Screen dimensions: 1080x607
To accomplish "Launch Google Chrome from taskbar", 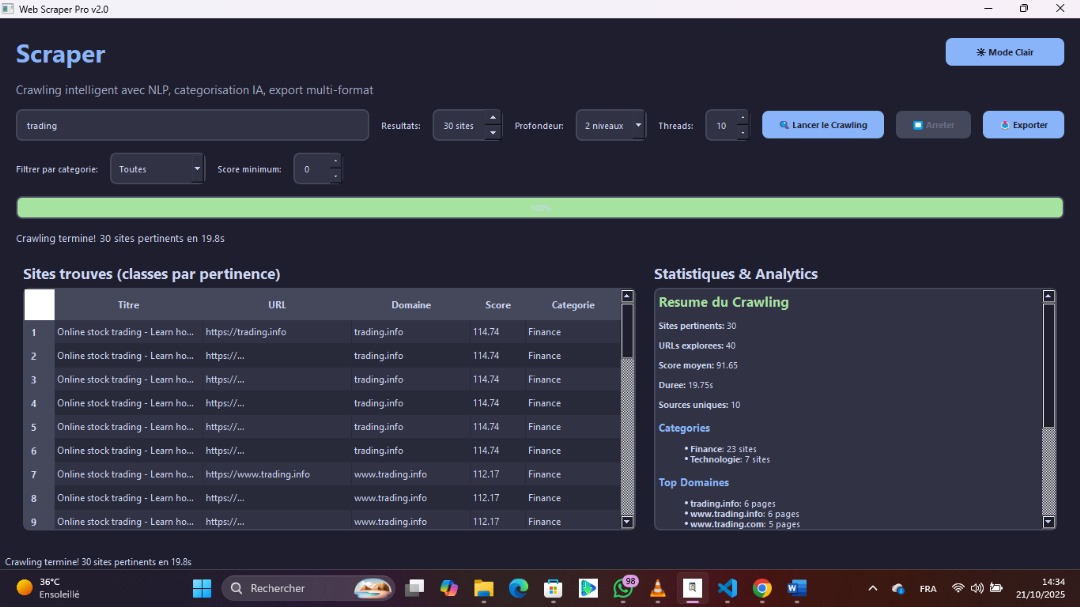I will (762, 588).
